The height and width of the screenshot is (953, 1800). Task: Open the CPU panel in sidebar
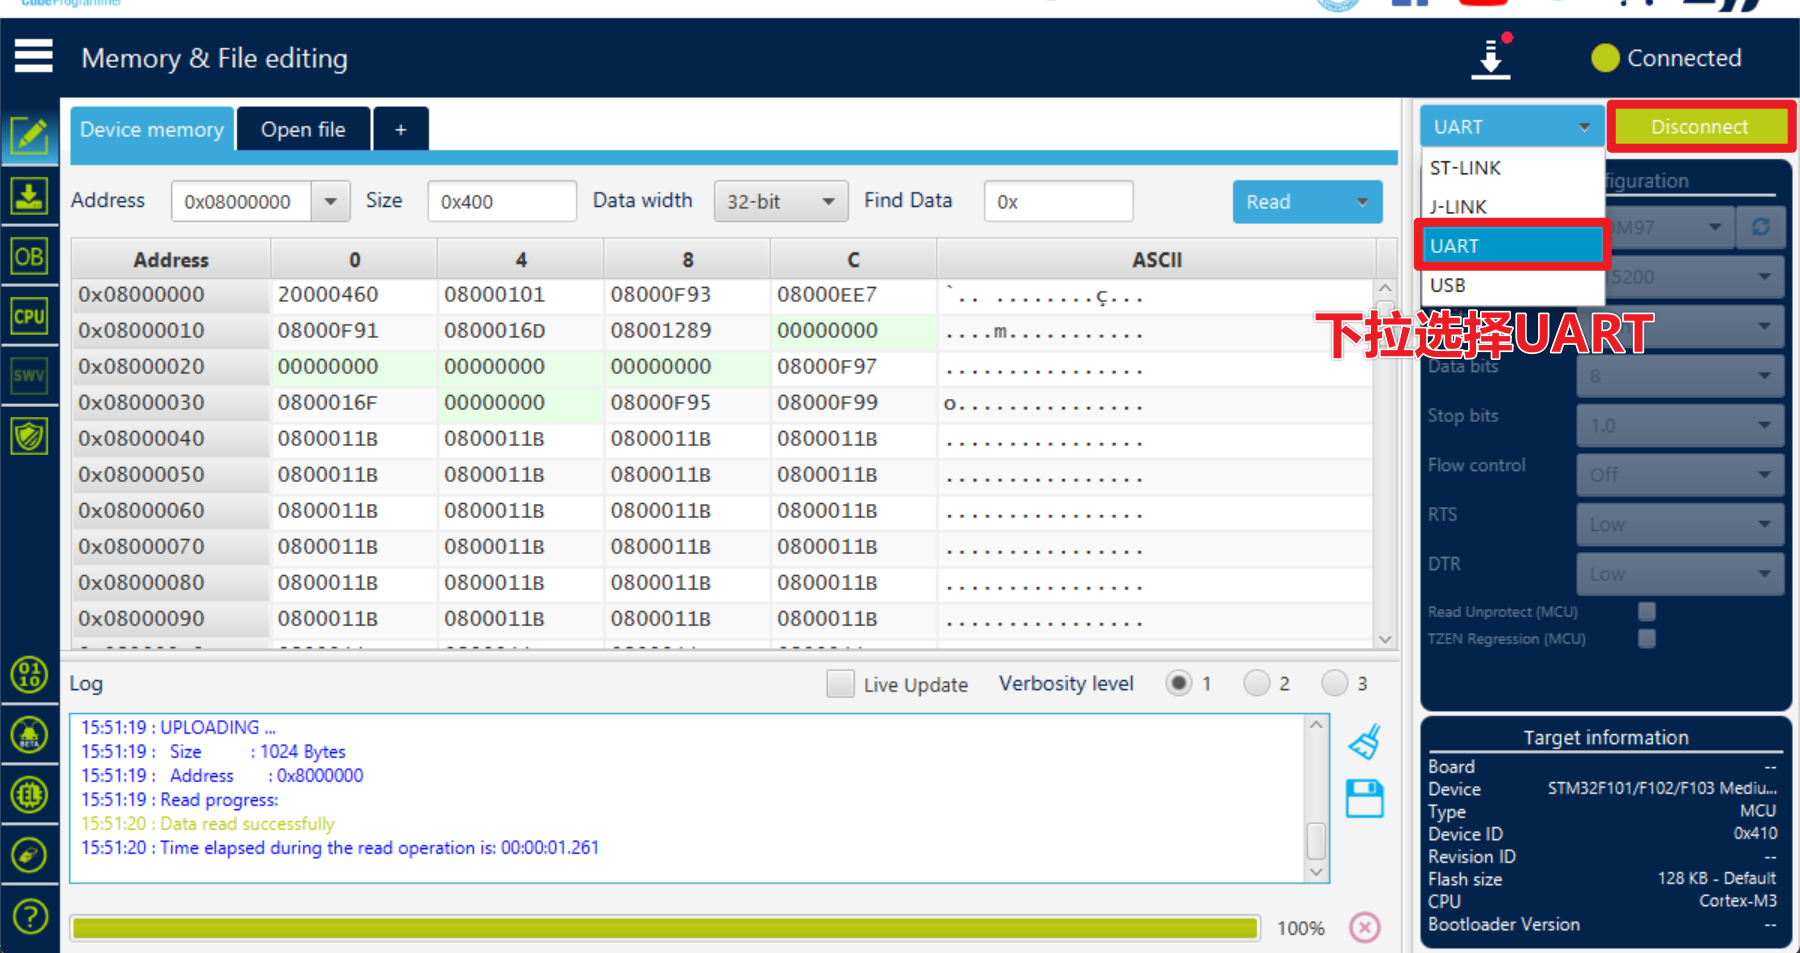pyautogui.click(x=29, y=317)
